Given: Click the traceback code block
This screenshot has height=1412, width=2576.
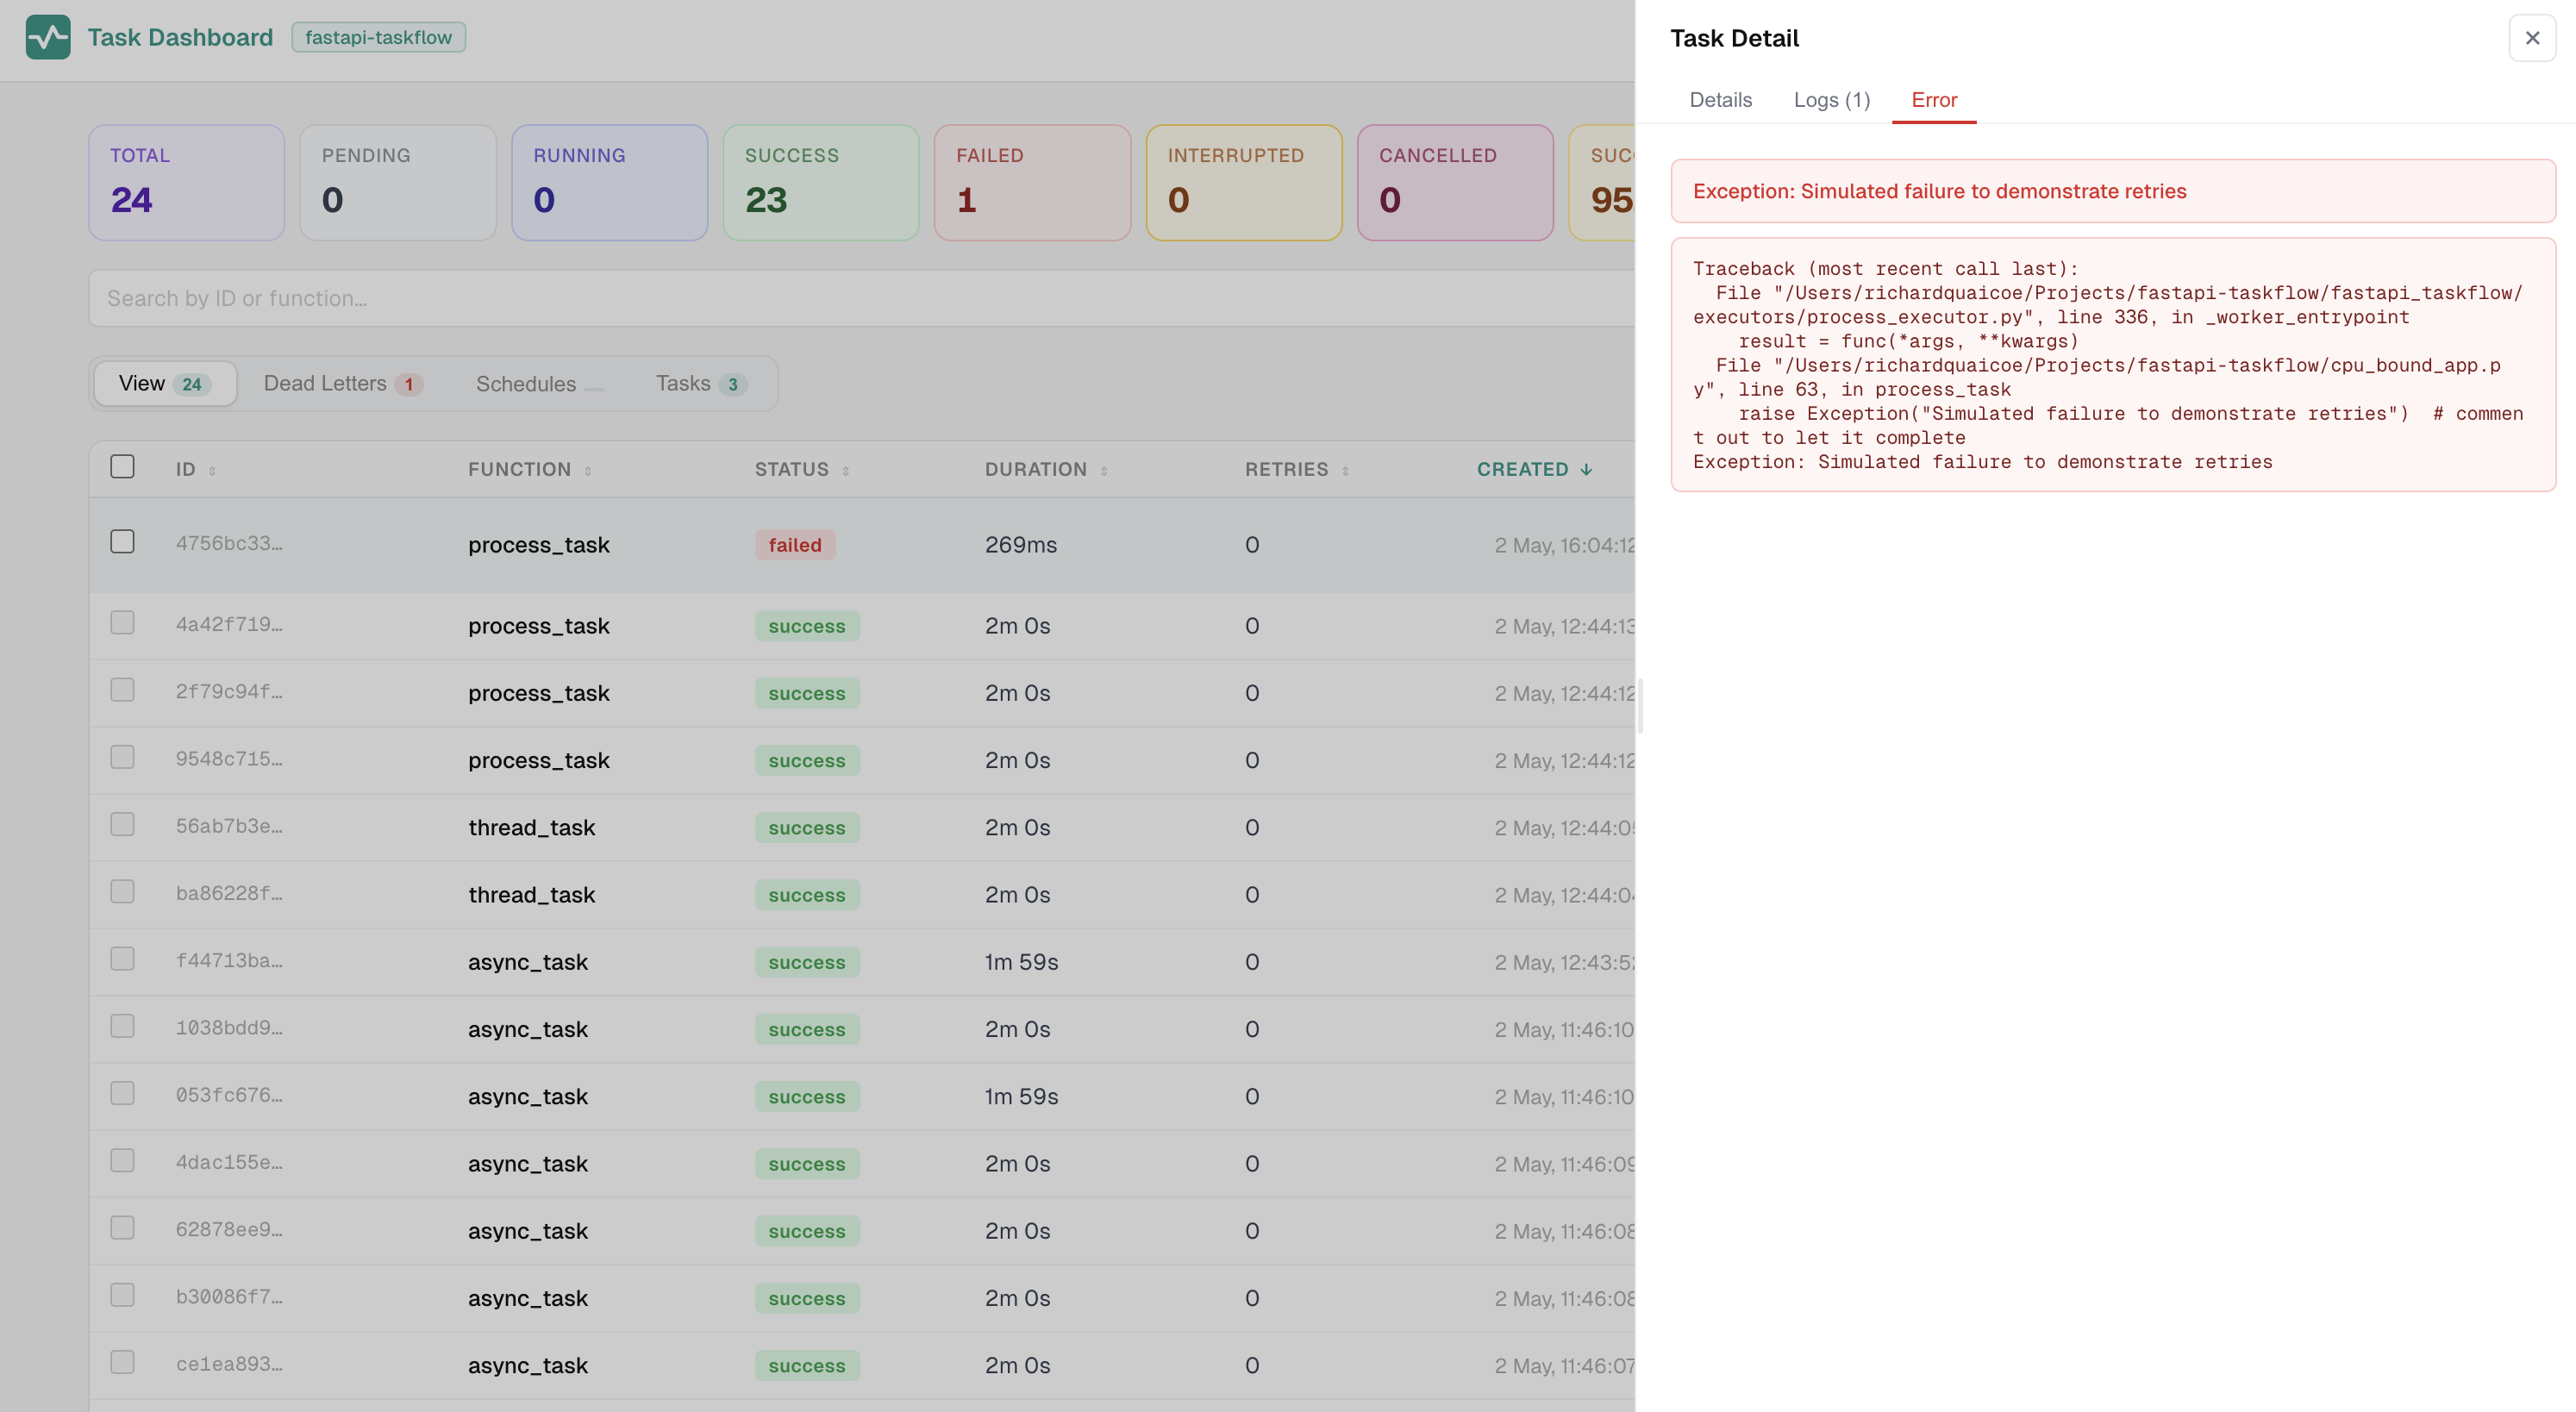Looking at the screenshot, I should [x=2113, y=365].
